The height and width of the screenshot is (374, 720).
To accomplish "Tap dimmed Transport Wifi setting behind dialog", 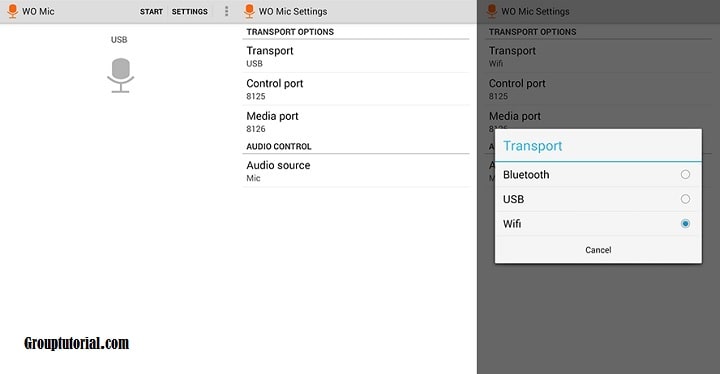I will tap(598, 57).
